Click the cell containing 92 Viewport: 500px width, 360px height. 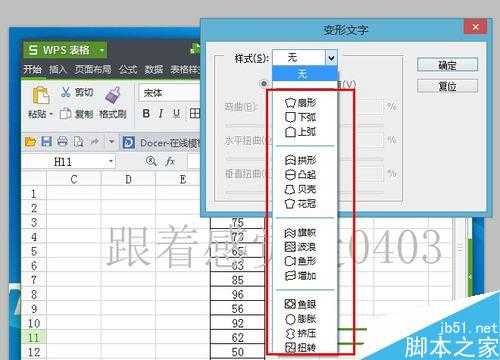coord(238,323)
